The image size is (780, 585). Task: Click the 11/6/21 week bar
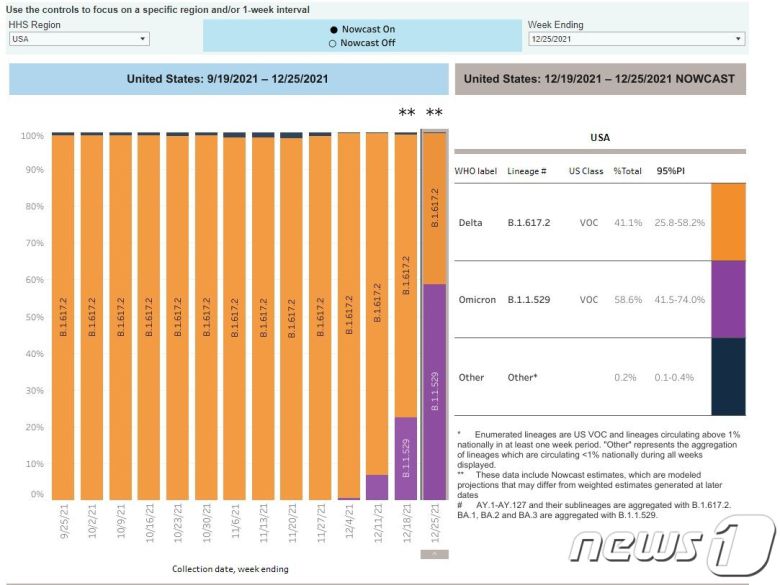pyautogui.click(x=234, y=317)
